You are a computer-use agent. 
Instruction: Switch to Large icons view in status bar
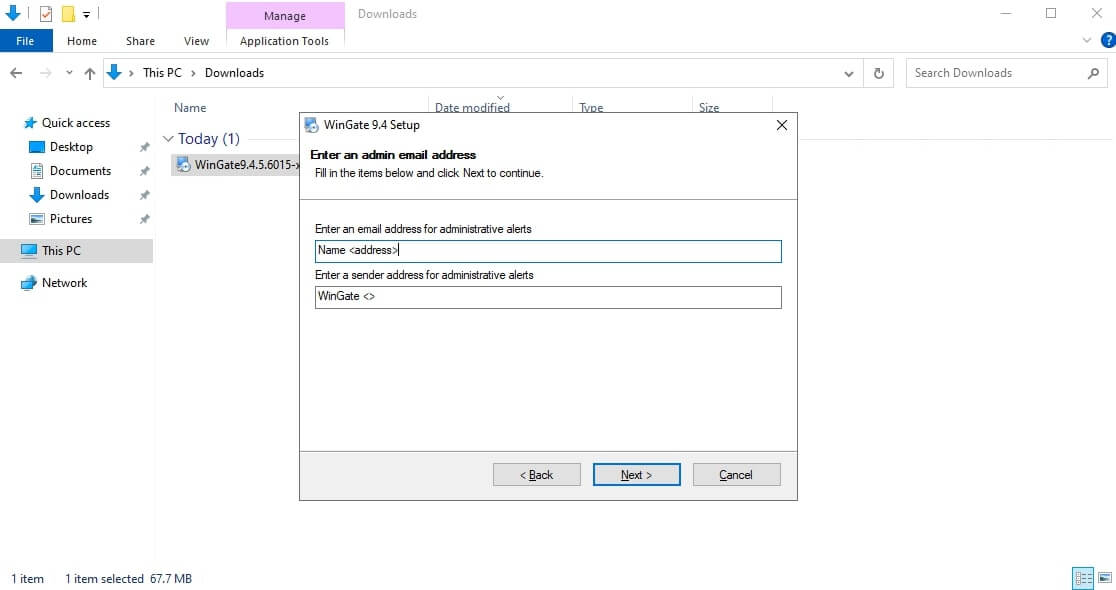coord(1105,579)
